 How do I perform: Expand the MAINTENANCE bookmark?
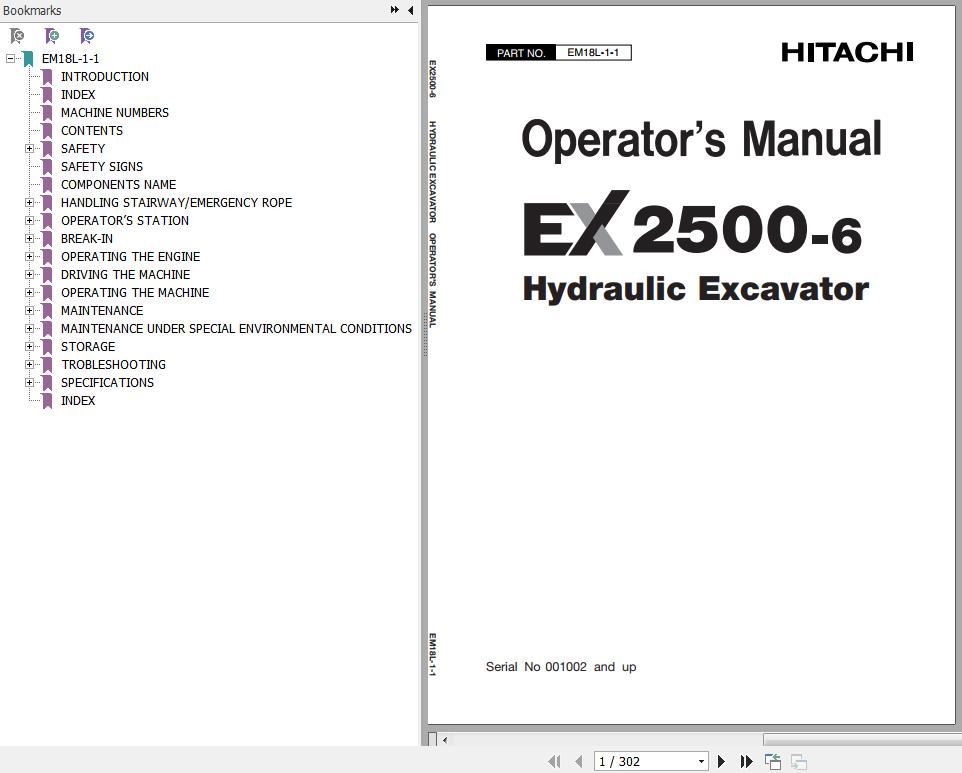click(x=29, y=310)
